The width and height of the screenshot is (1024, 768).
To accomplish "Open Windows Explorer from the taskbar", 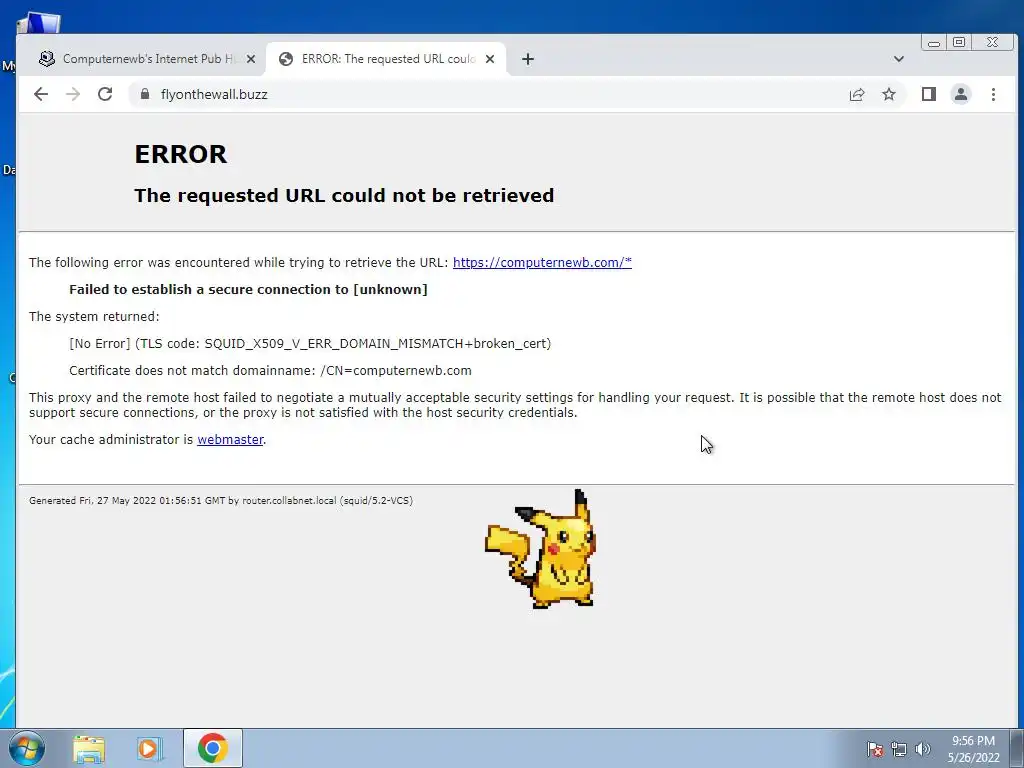I will coord(89,748).
